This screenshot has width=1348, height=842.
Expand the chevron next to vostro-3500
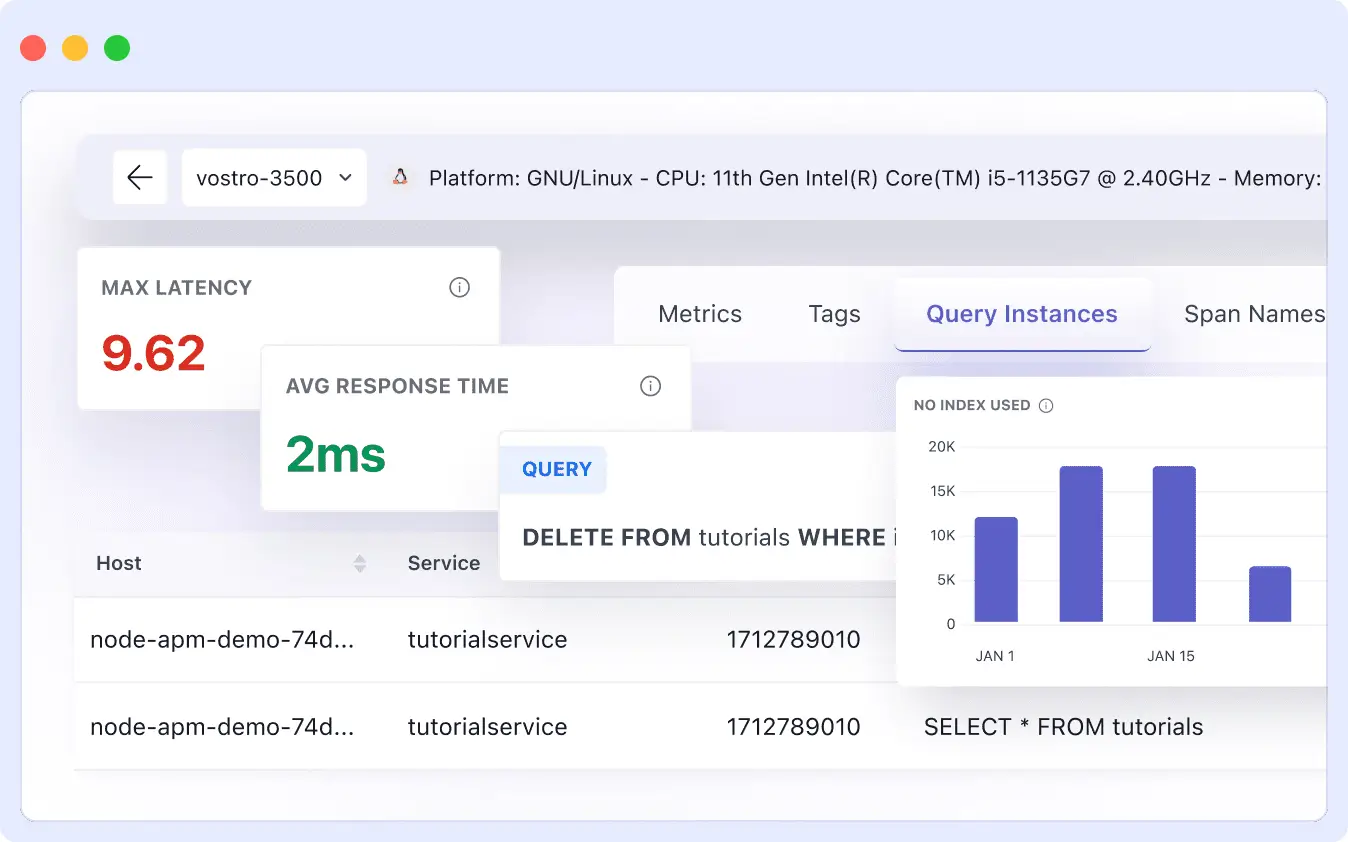pos(346,178)
